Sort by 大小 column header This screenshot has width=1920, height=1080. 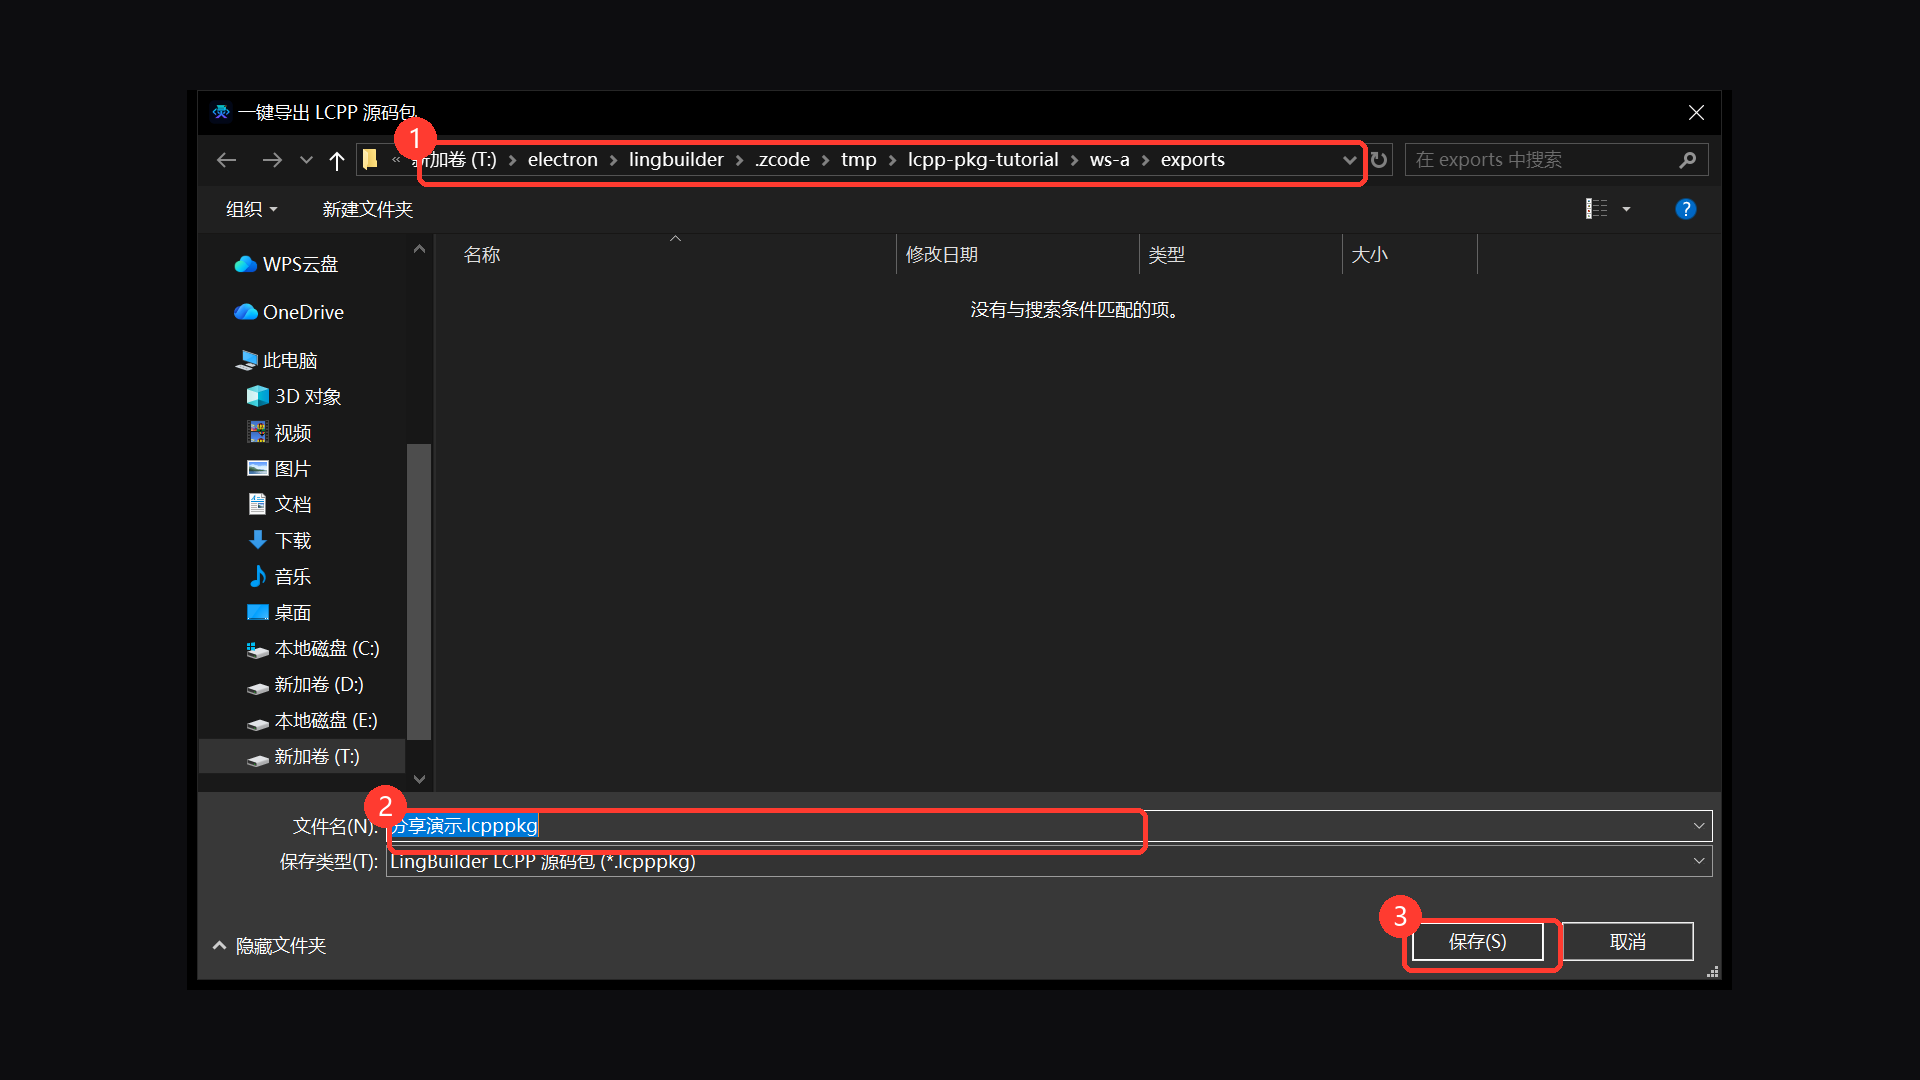coord(1410,255)
